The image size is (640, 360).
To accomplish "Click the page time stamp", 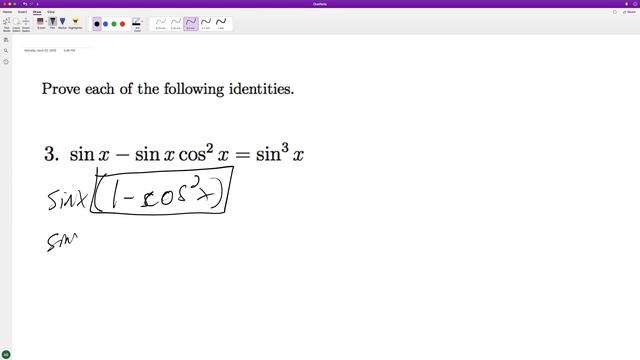I will point(69,51).
